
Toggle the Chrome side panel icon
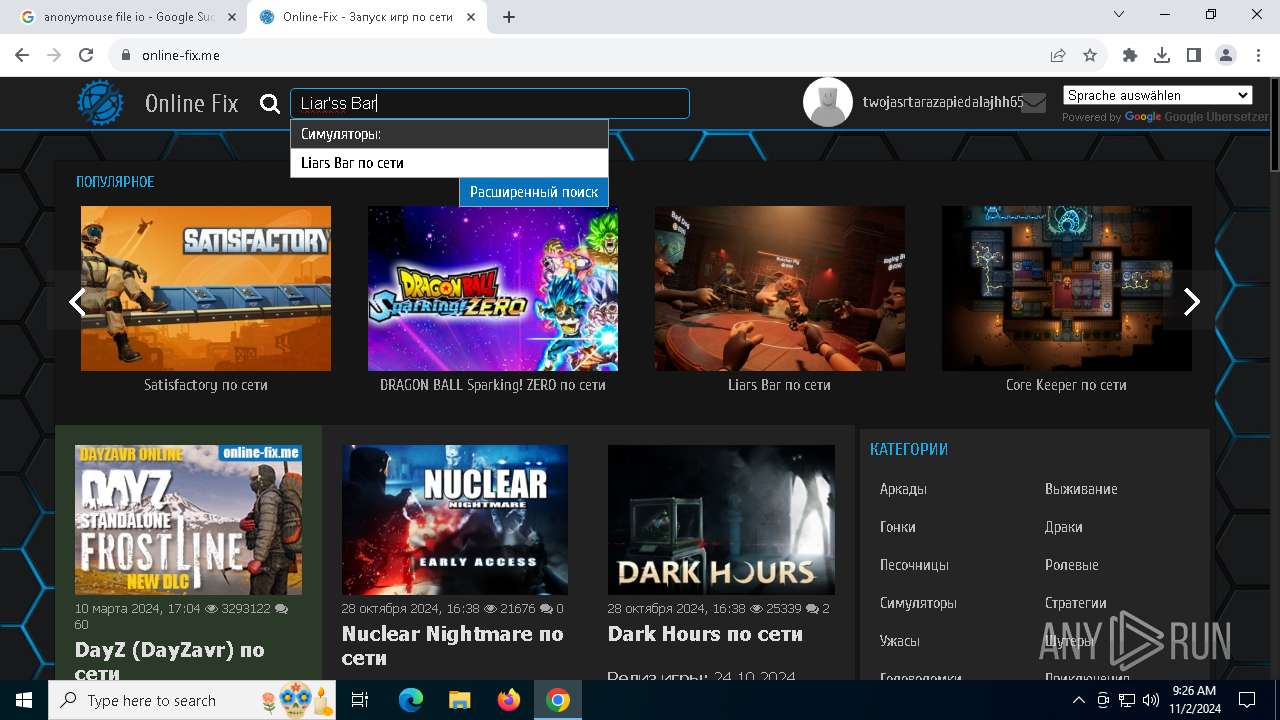click(1194, 56)
